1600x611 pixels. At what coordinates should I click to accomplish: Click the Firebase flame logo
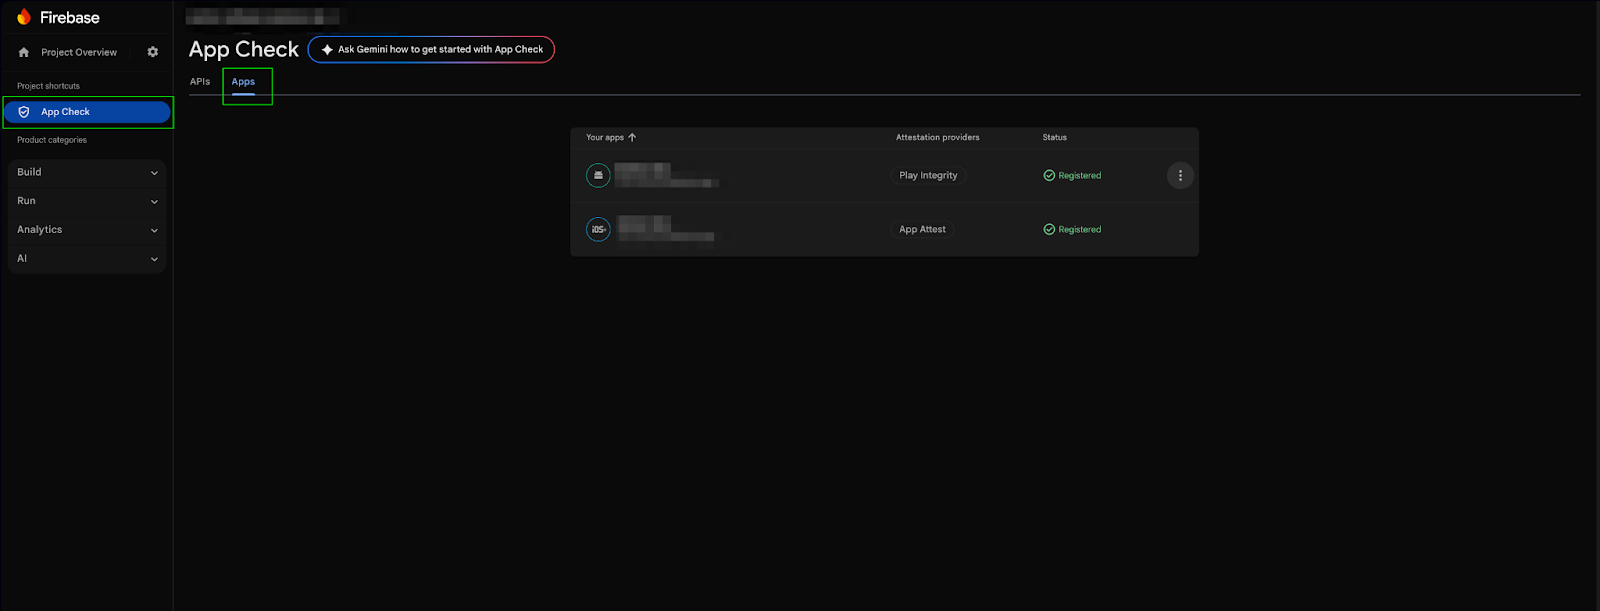click(x=24, y=17)
